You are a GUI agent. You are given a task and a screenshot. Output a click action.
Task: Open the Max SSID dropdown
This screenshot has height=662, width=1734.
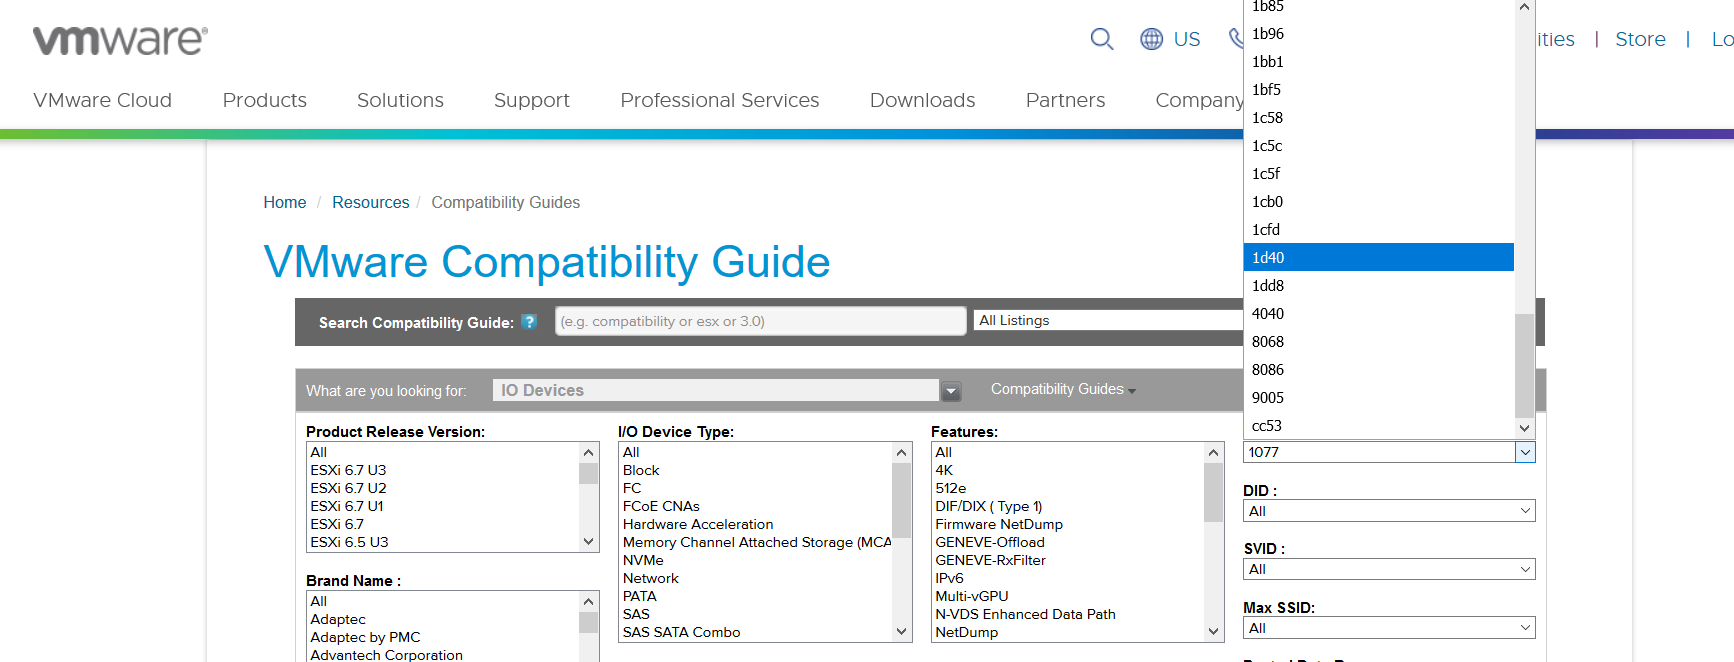click(x=1389, y=628)
